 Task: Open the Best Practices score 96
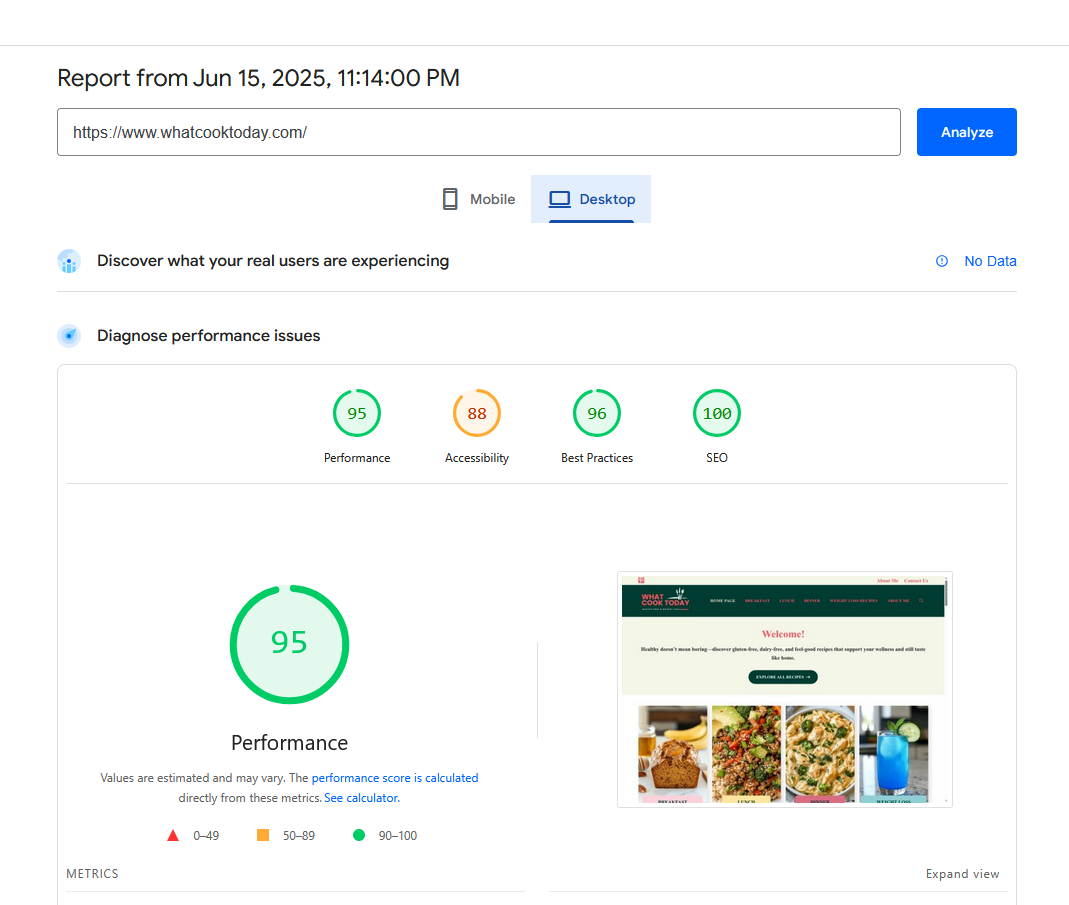pos(597,414)
